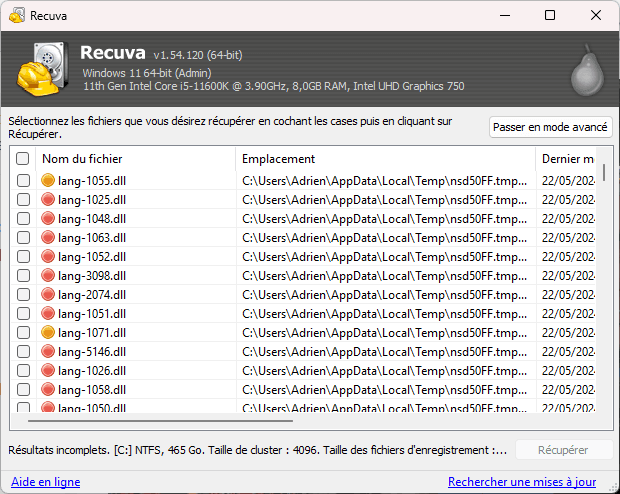Select the file name lang-1063.dll
This screenshot has width=620, height=494.
point(92,238)
